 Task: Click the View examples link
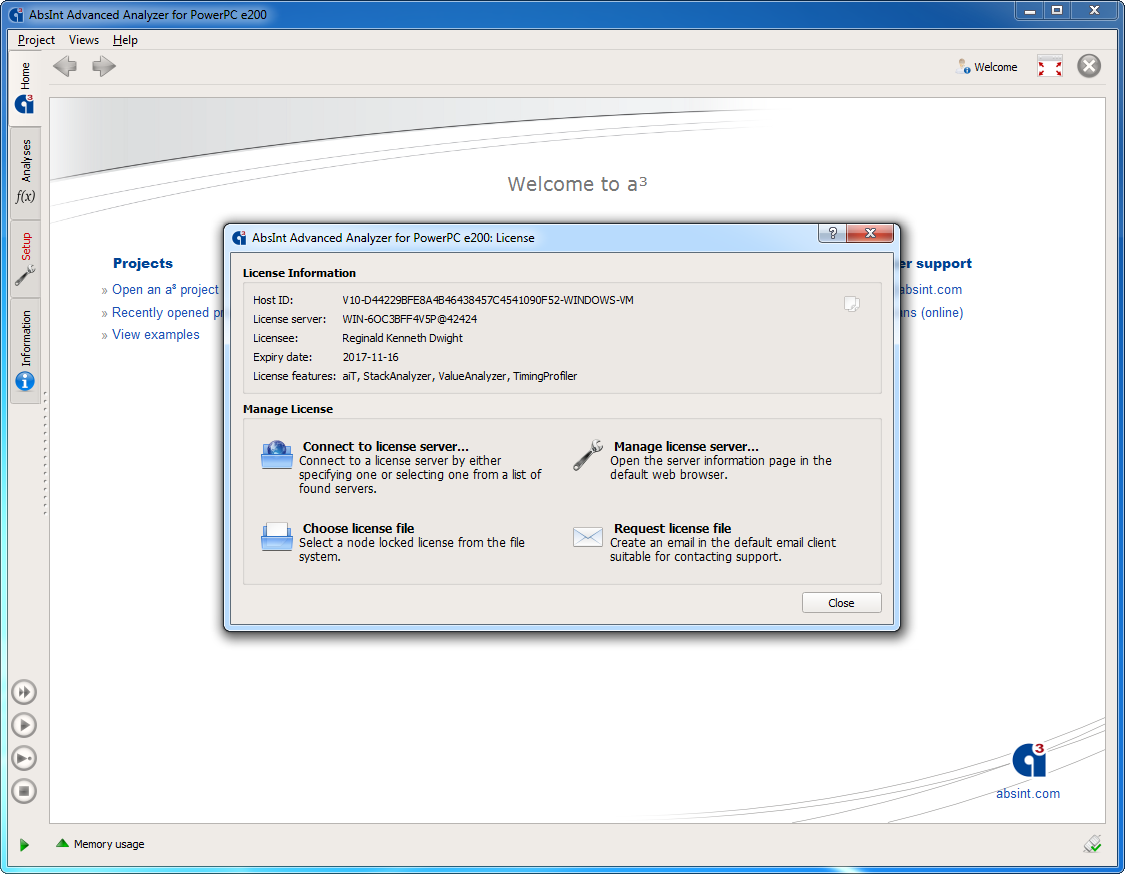[156, 335]
